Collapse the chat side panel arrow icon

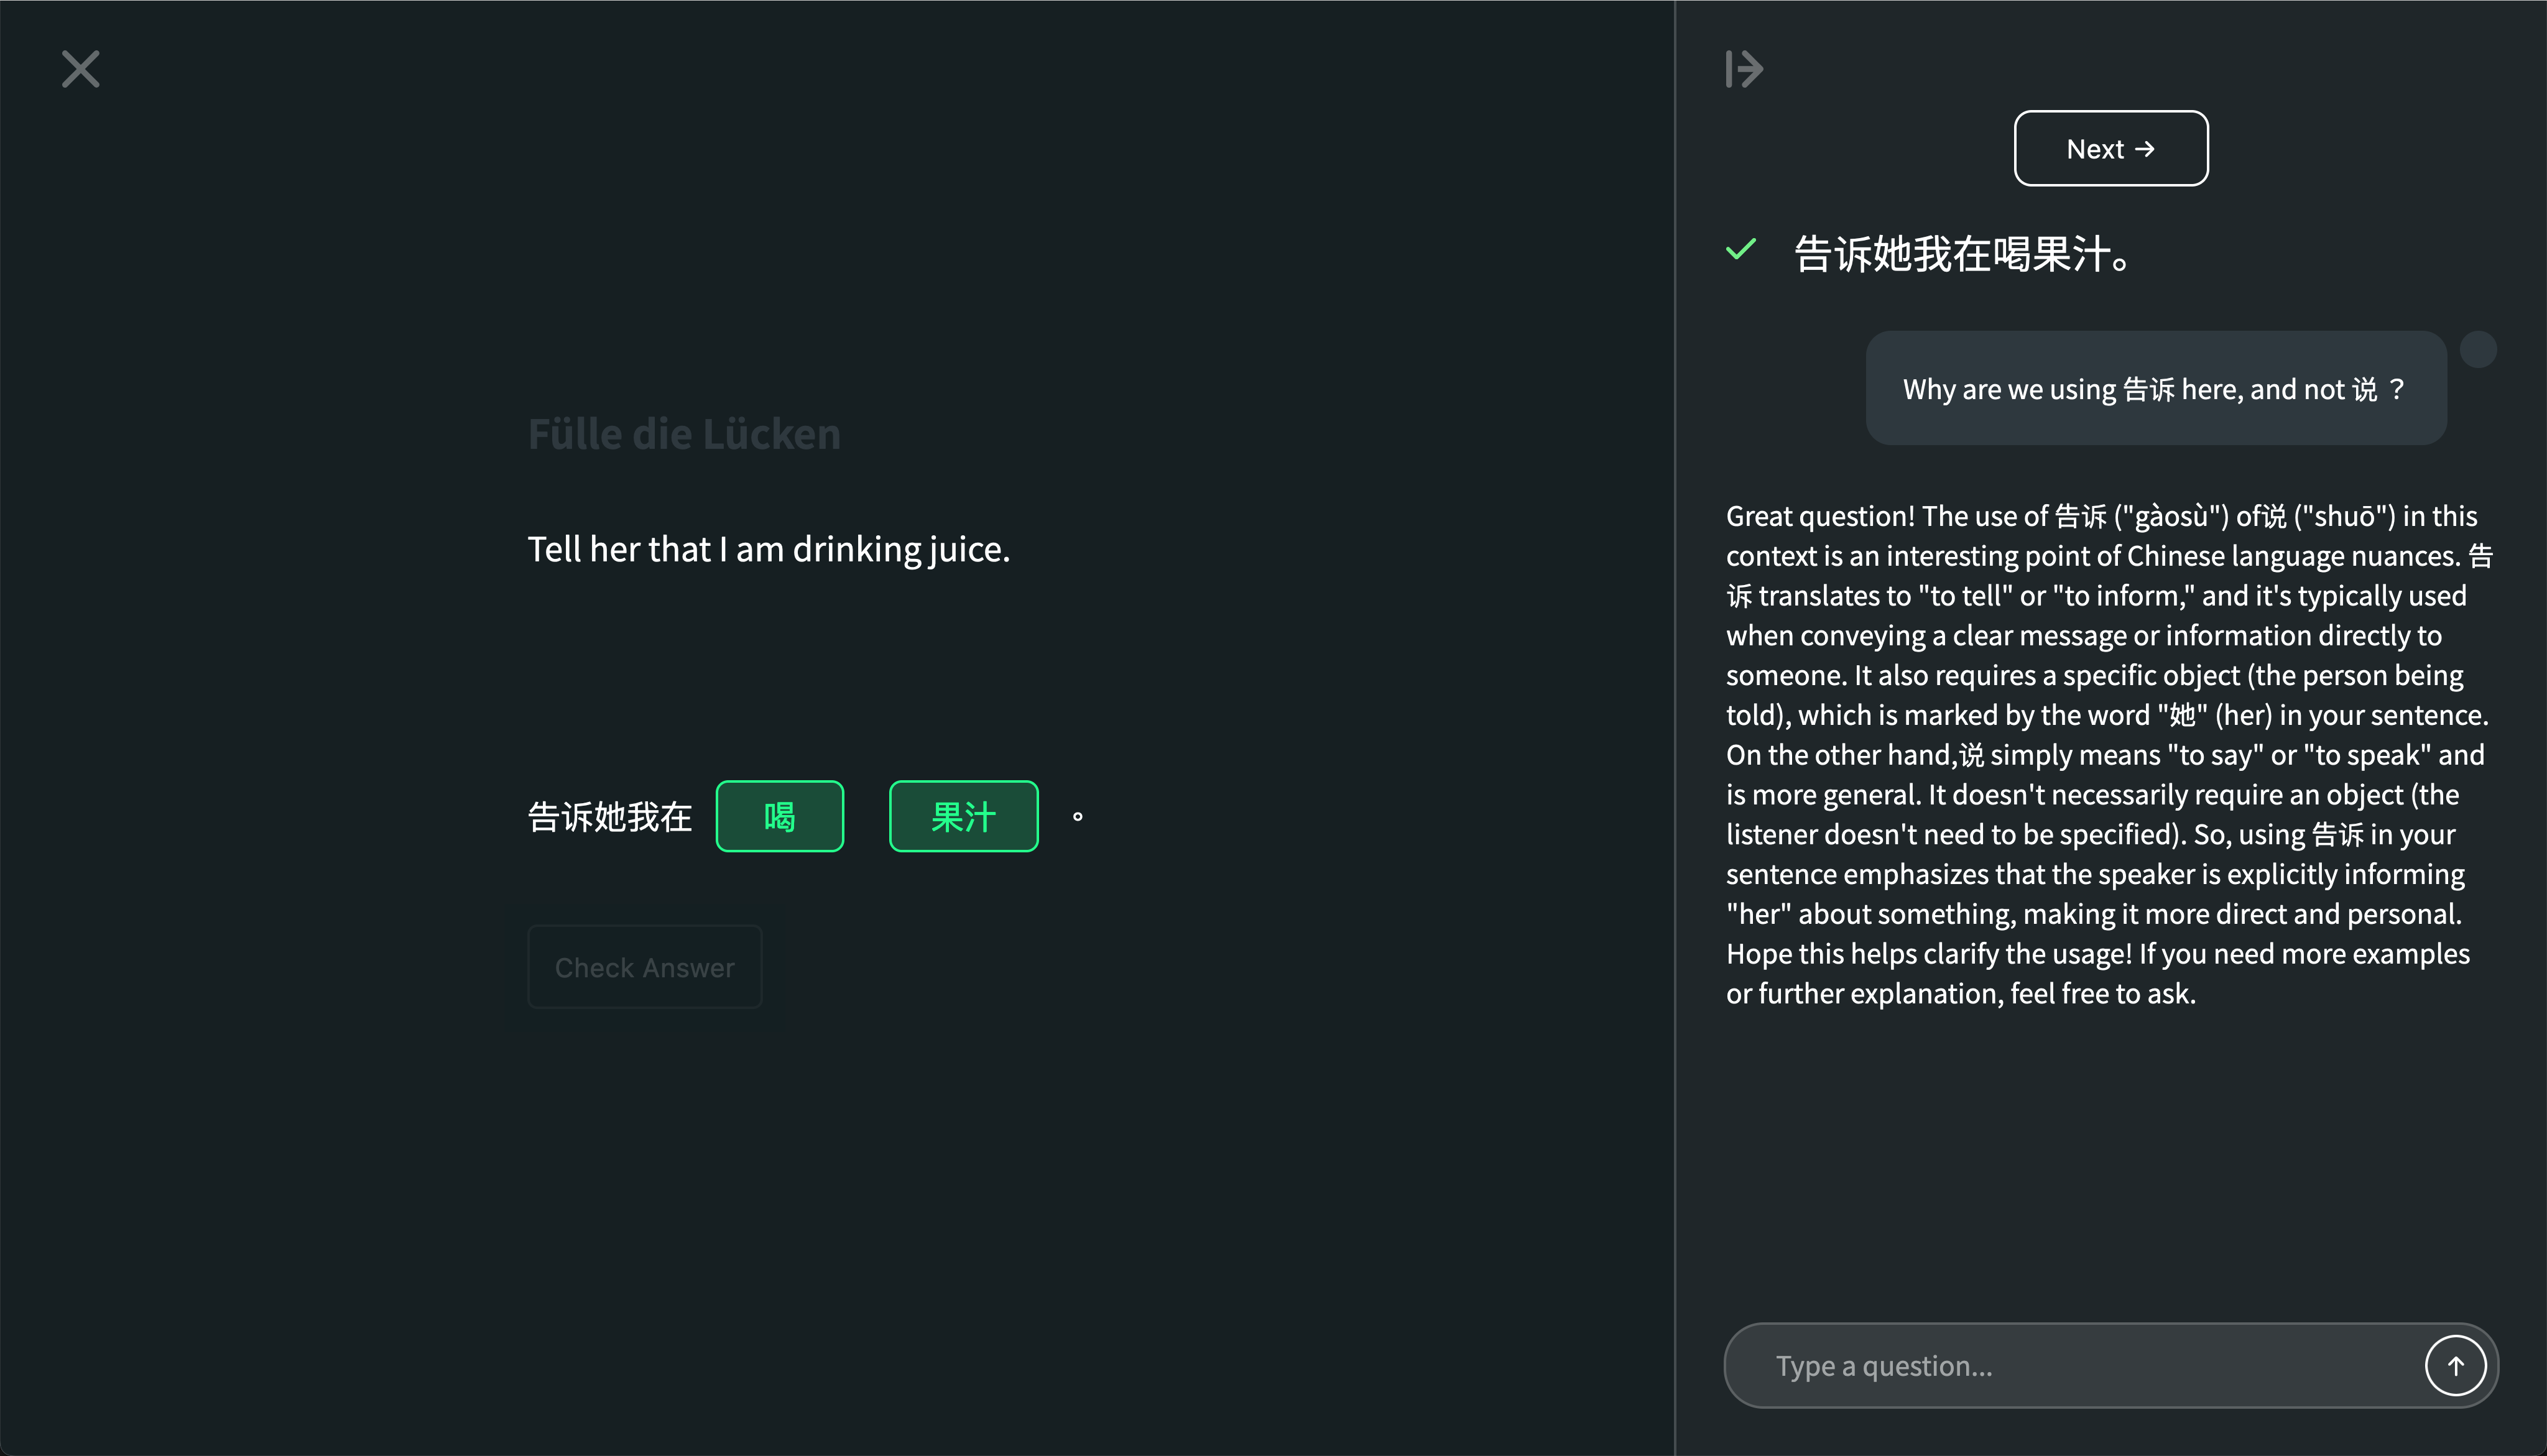click(1744, 69)
